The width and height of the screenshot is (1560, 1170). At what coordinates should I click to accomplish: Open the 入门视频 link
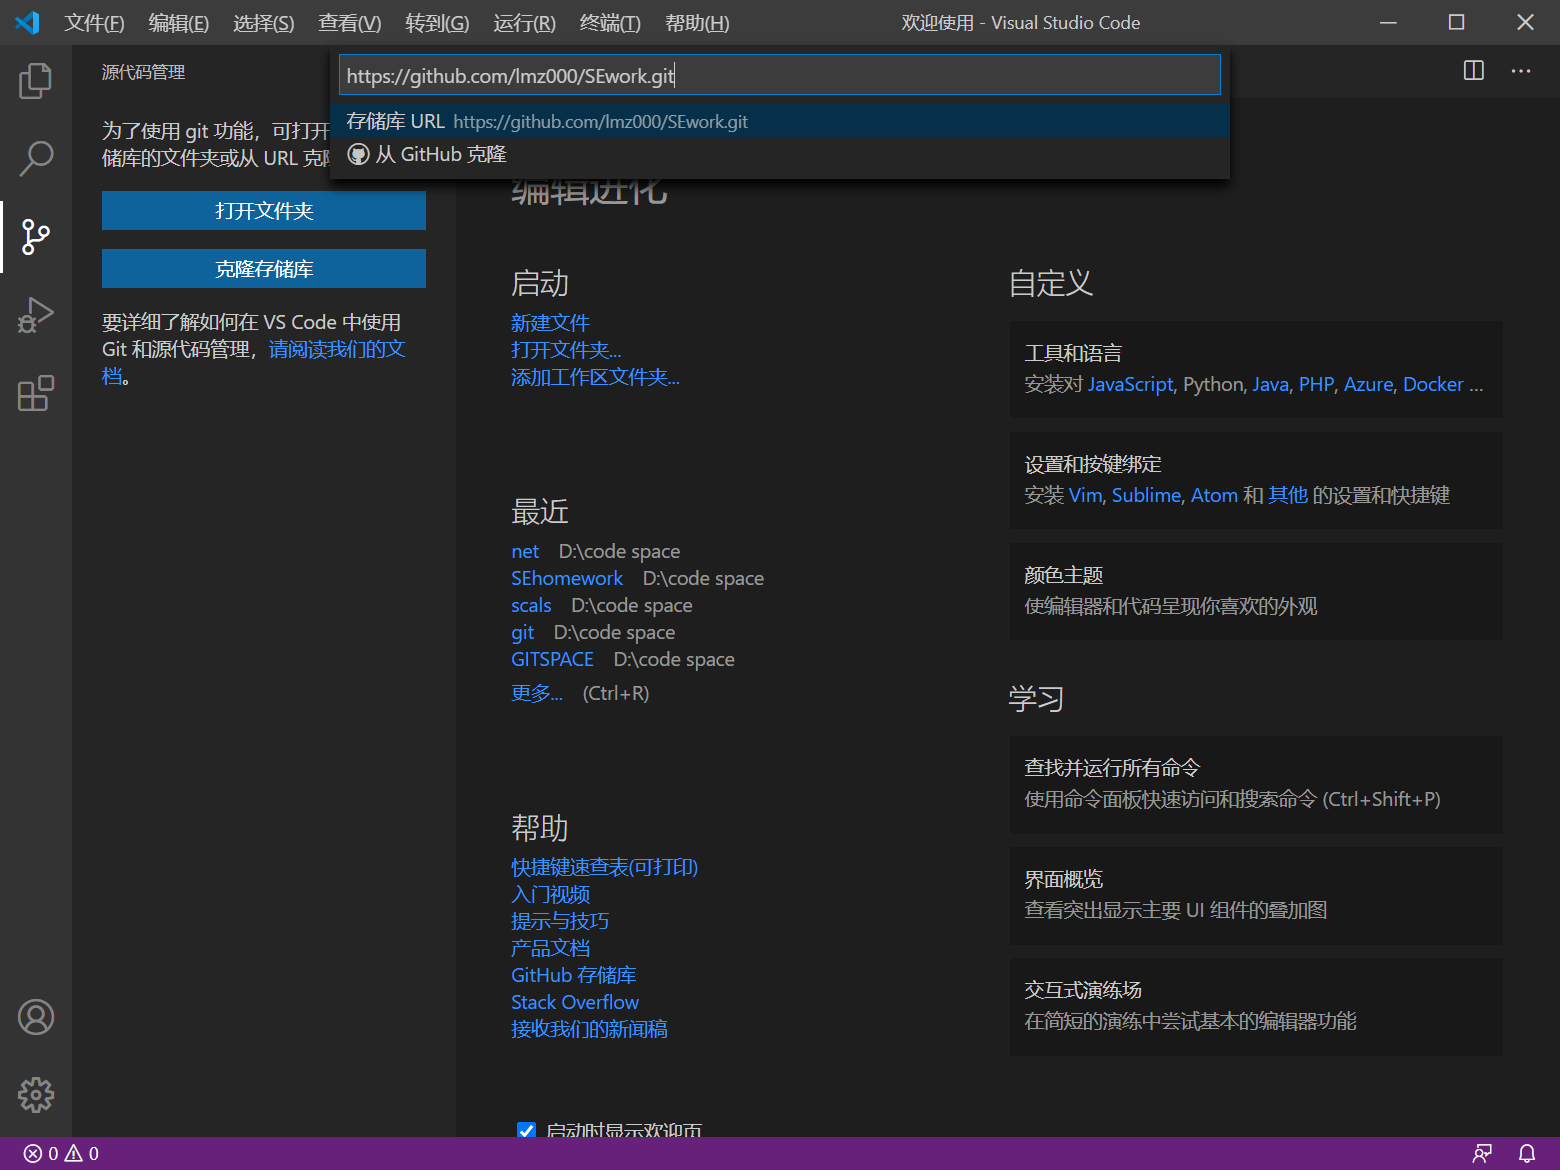(550, 894)
